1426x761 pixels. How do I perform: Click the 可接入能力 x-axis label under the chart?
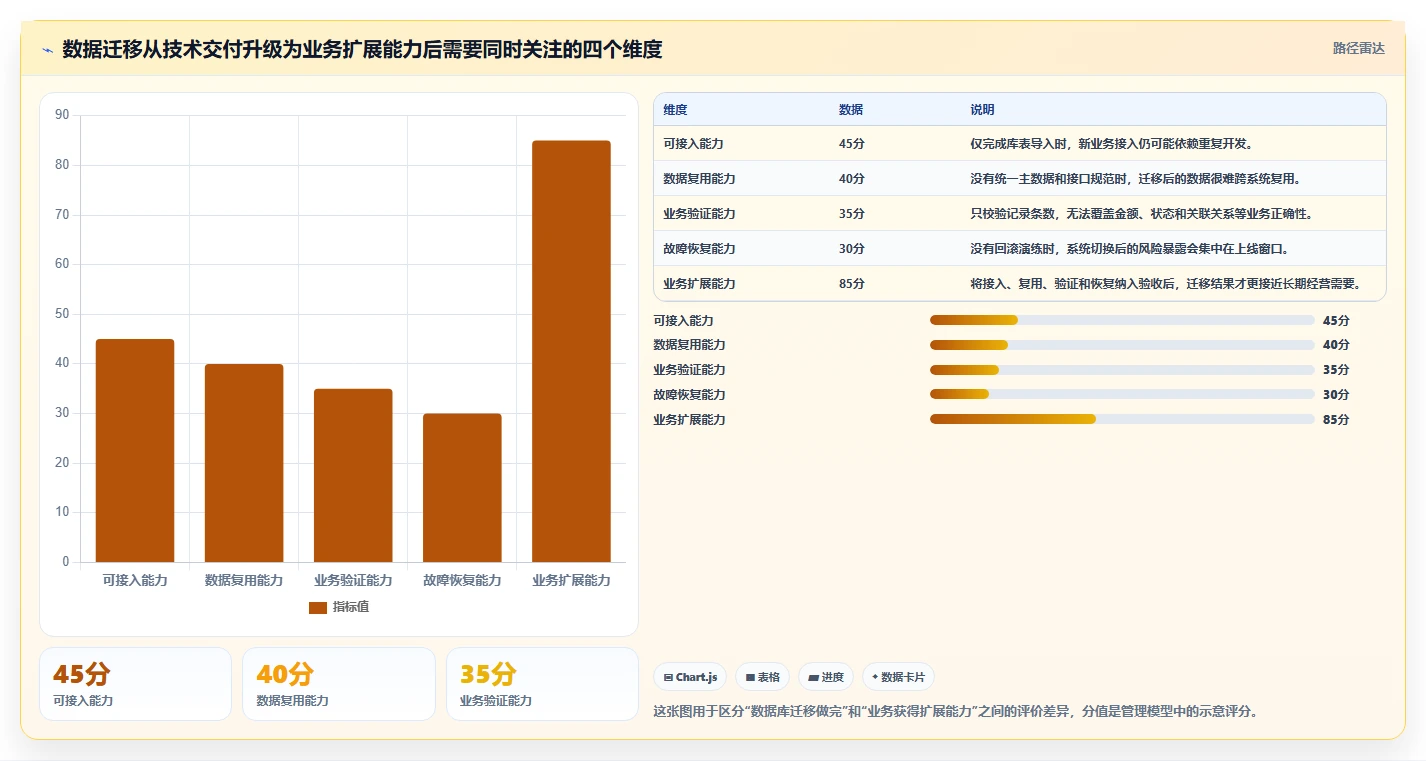[135, 580]
